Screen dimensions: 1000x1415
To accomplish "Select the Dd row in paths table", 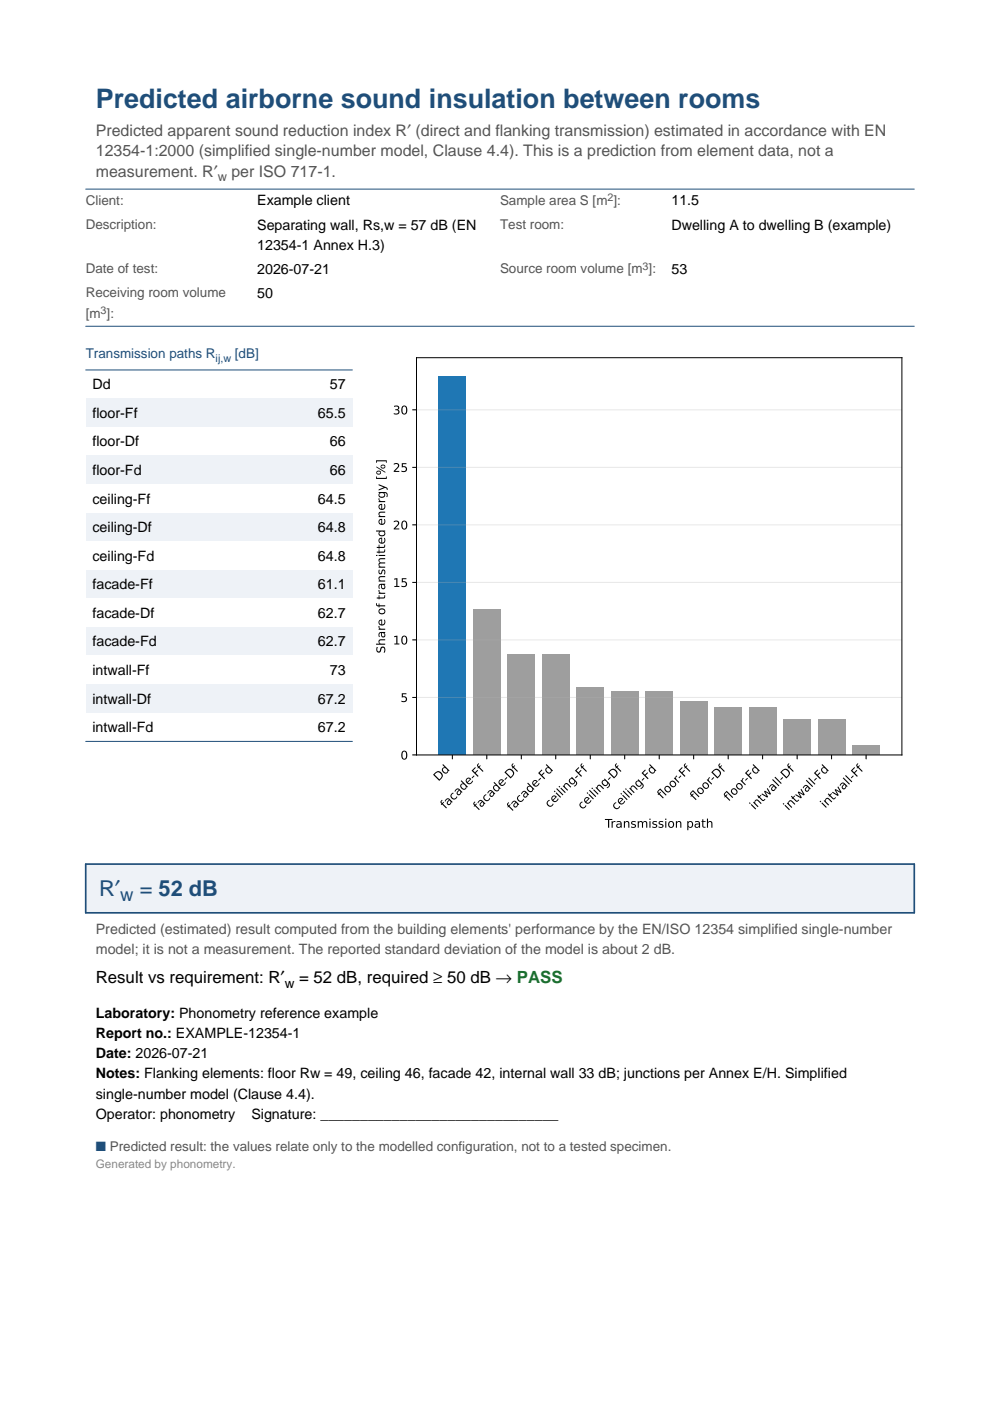I will (219, 384).
